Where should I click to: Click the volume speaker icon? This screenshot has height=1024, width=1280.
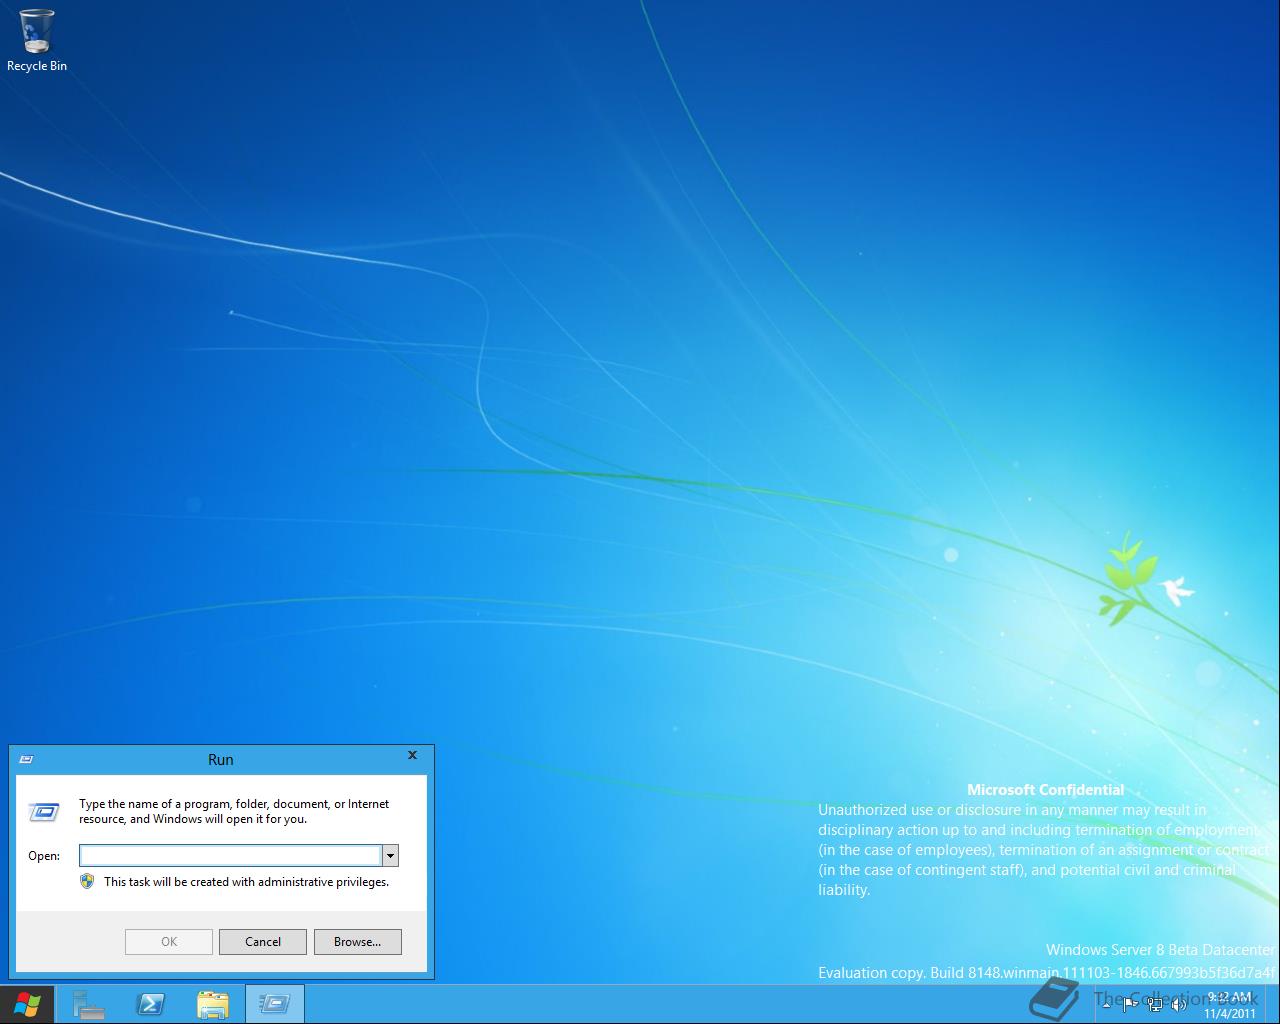(1179, 1004)
